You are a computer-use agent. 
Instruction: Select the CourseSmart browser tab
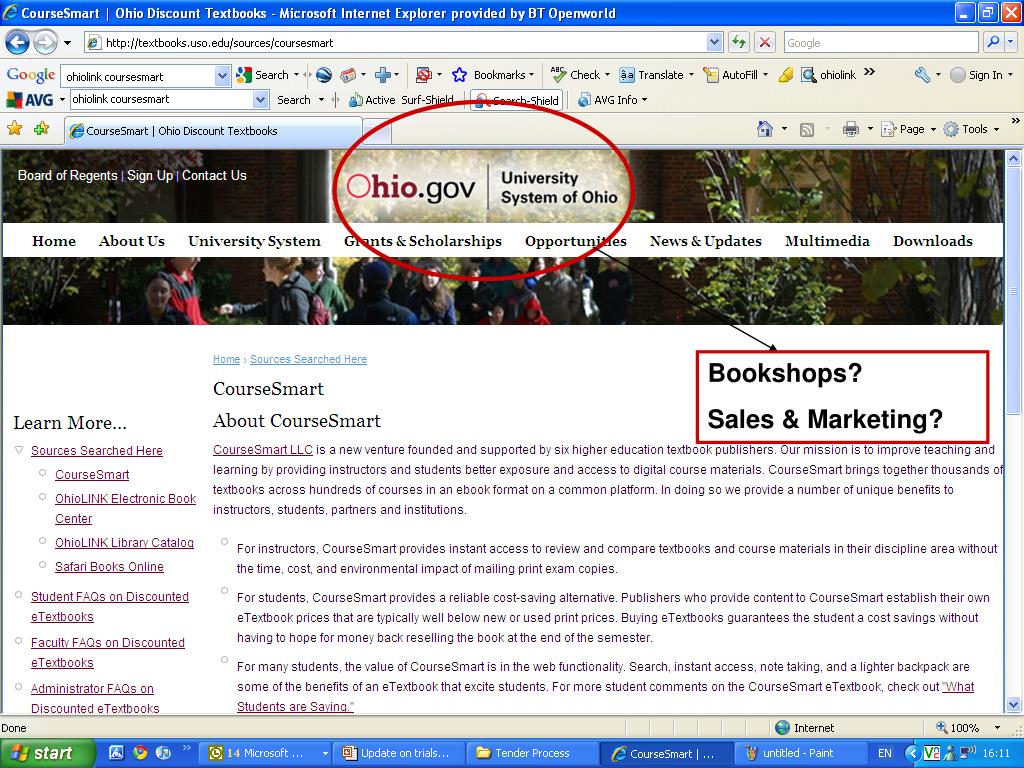tap(213, 131)
